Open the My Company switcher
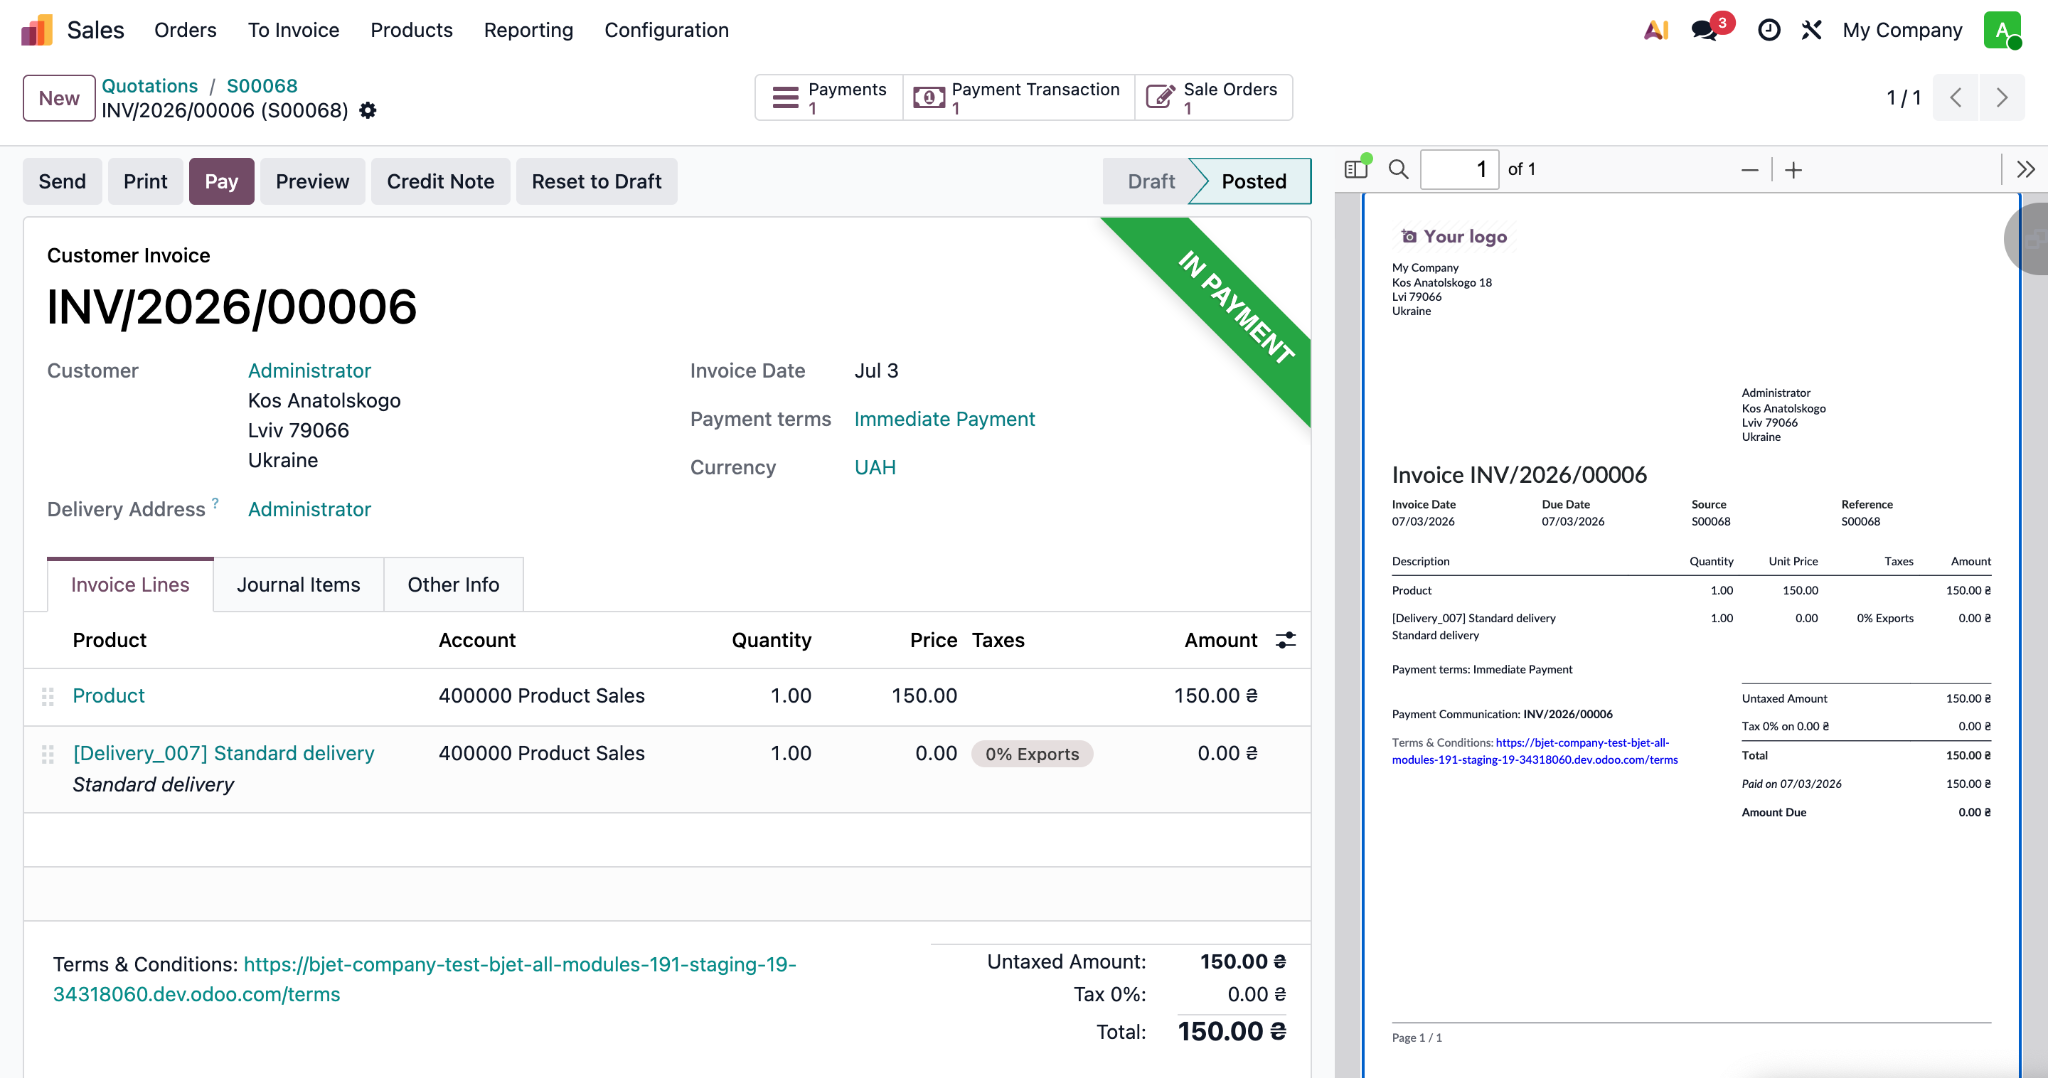 click(1902, 30)
